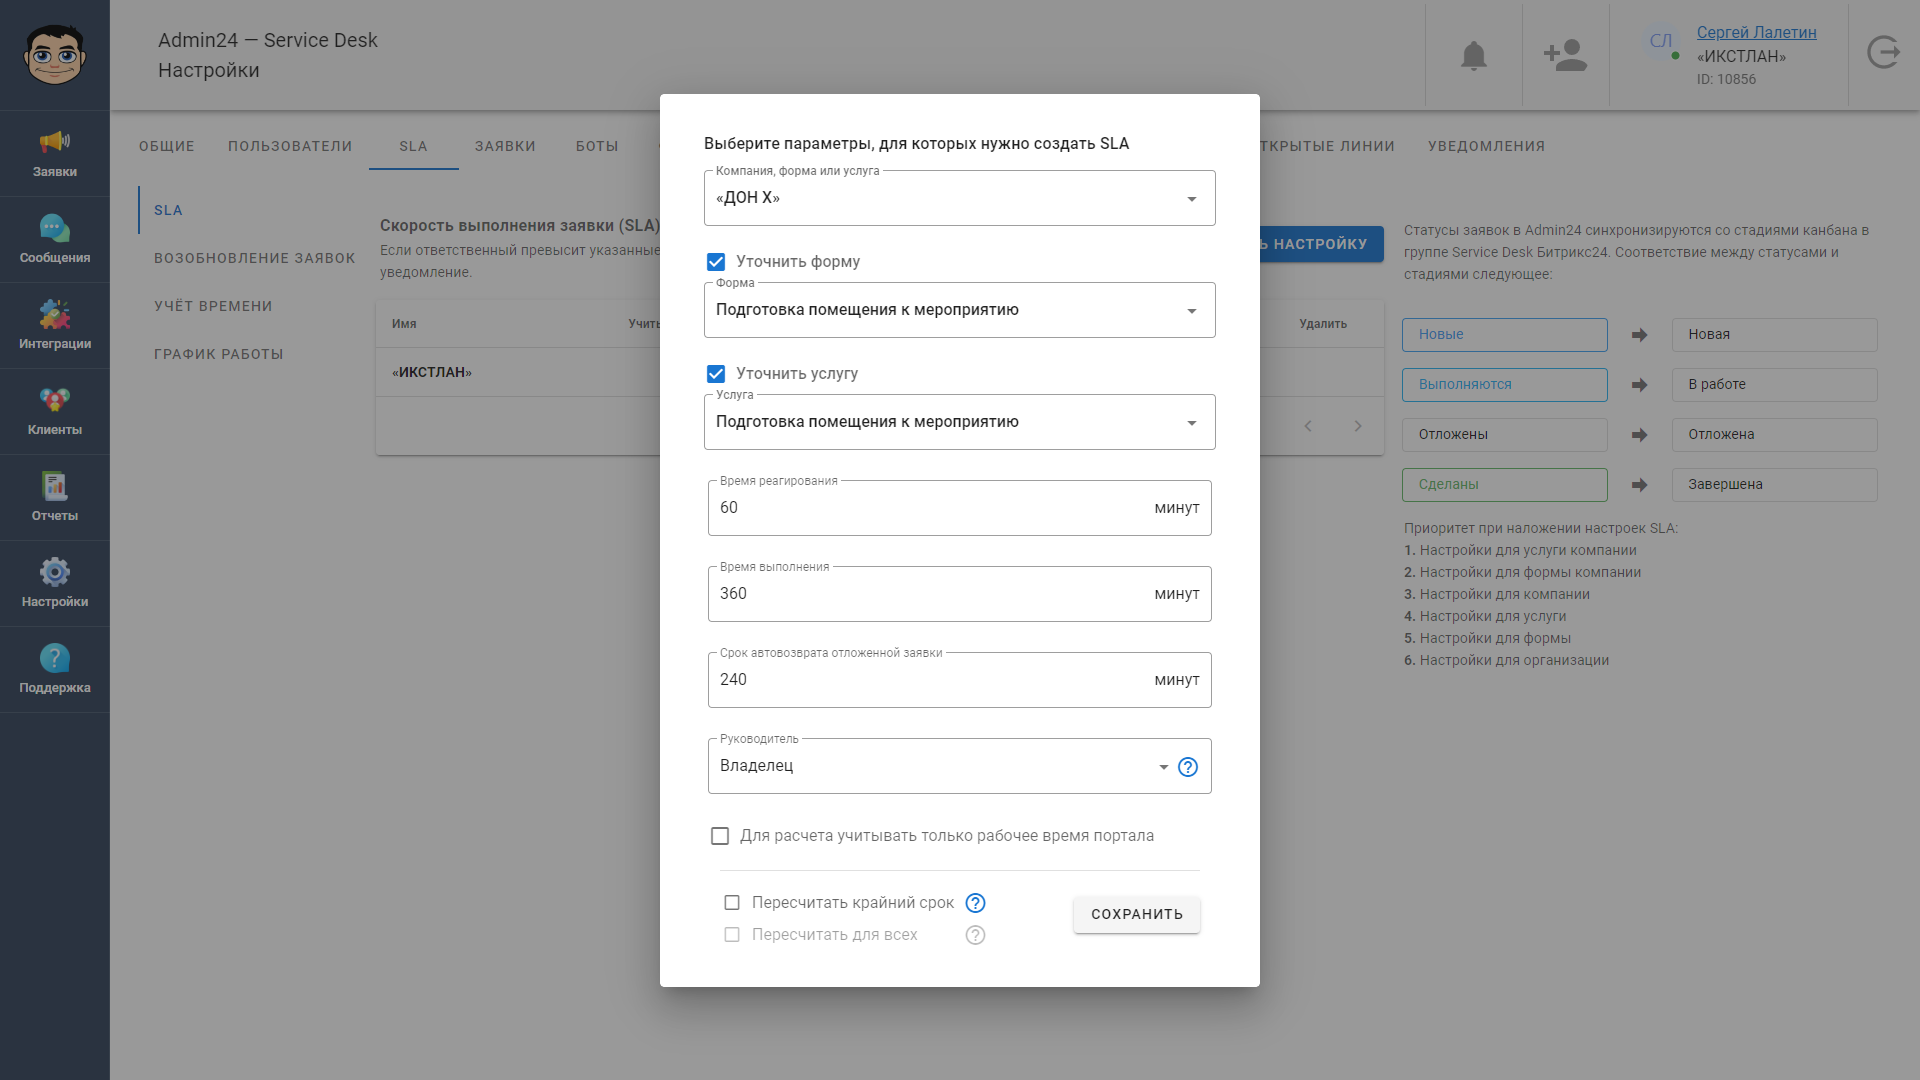This screenshot has width=1920, height=1080.
Task: Enable only working time calculation checkbox
Action: pos(720,836)
